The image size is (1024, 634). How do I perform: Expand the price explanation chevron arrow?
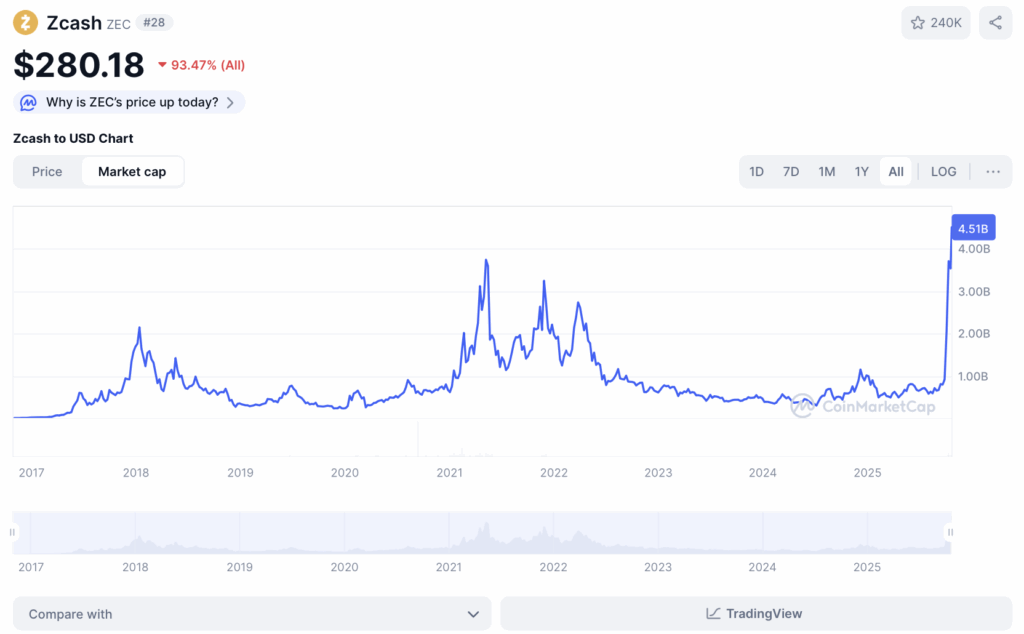point(230,103)
